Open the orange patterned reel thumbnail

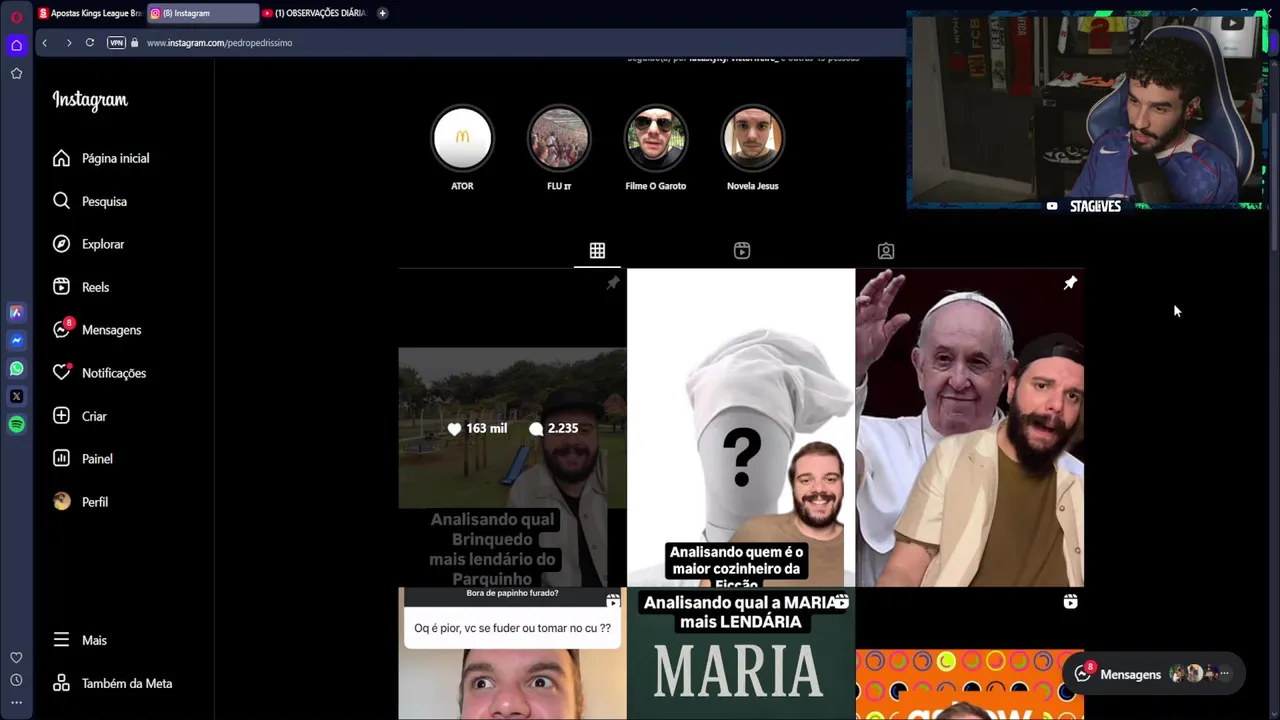pos(970,653)
